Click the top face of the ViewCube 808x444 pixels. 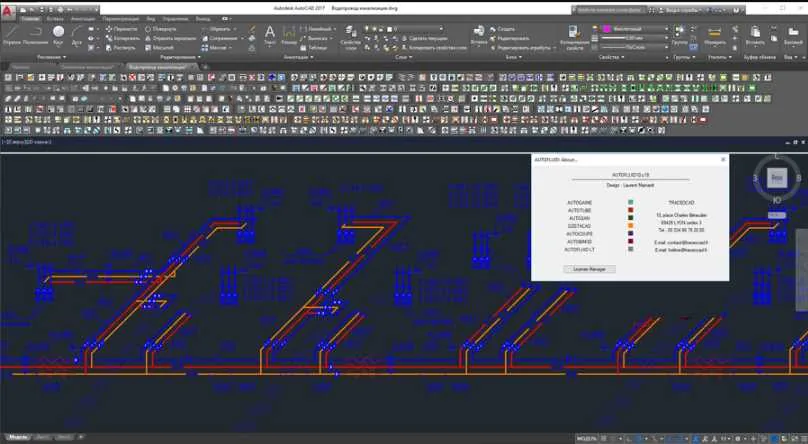pyautogui.click(x=777, y=178)
